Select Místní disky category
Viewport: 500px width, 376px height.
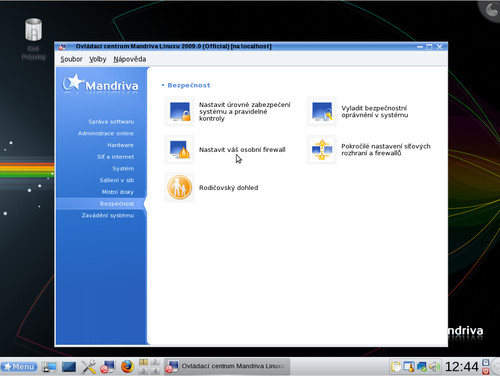[x=118, y=192]
